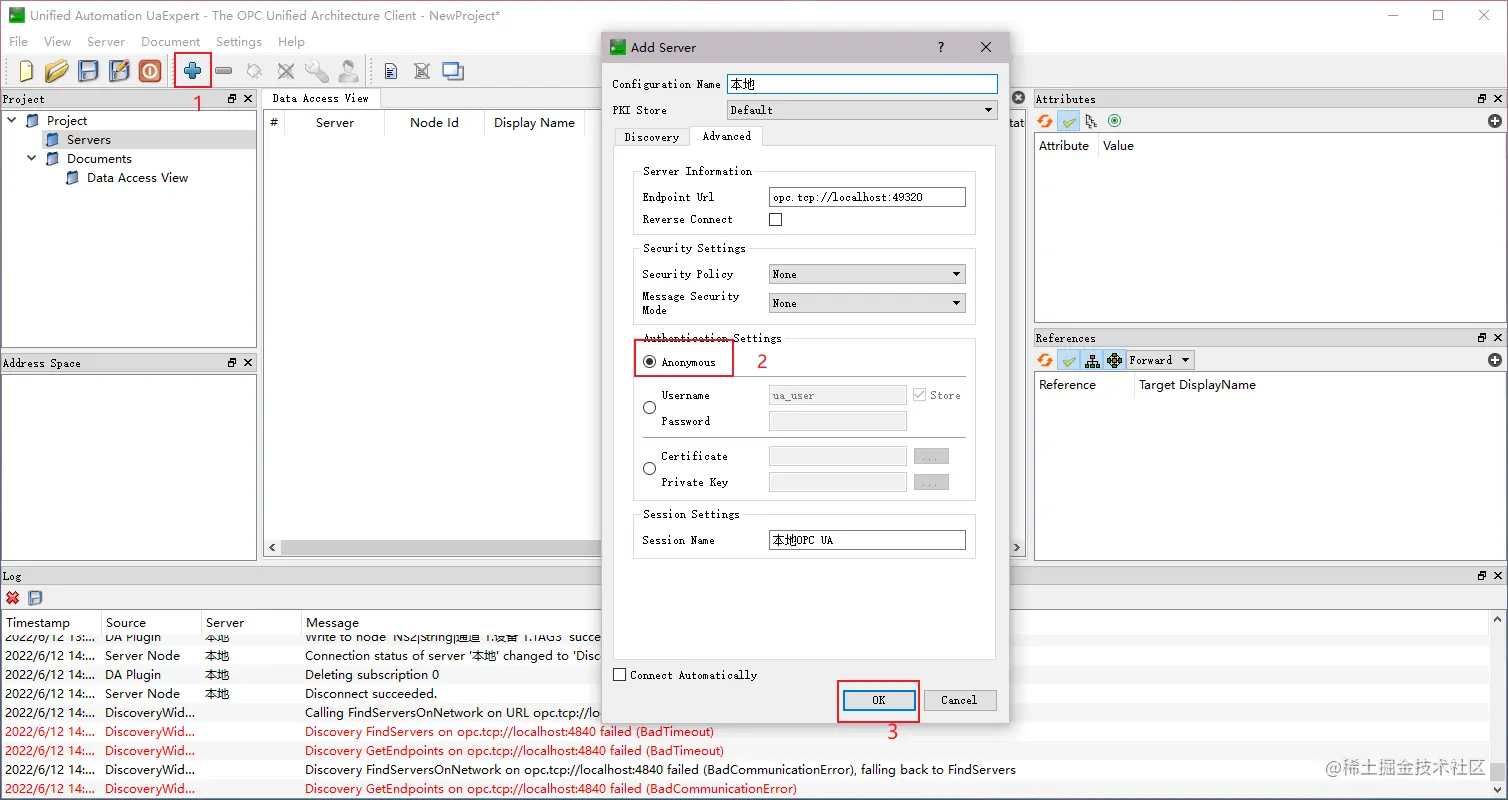Close the Log panel
The height and width of the screenshot is (800, 1508).
[x=1498, y=576]
